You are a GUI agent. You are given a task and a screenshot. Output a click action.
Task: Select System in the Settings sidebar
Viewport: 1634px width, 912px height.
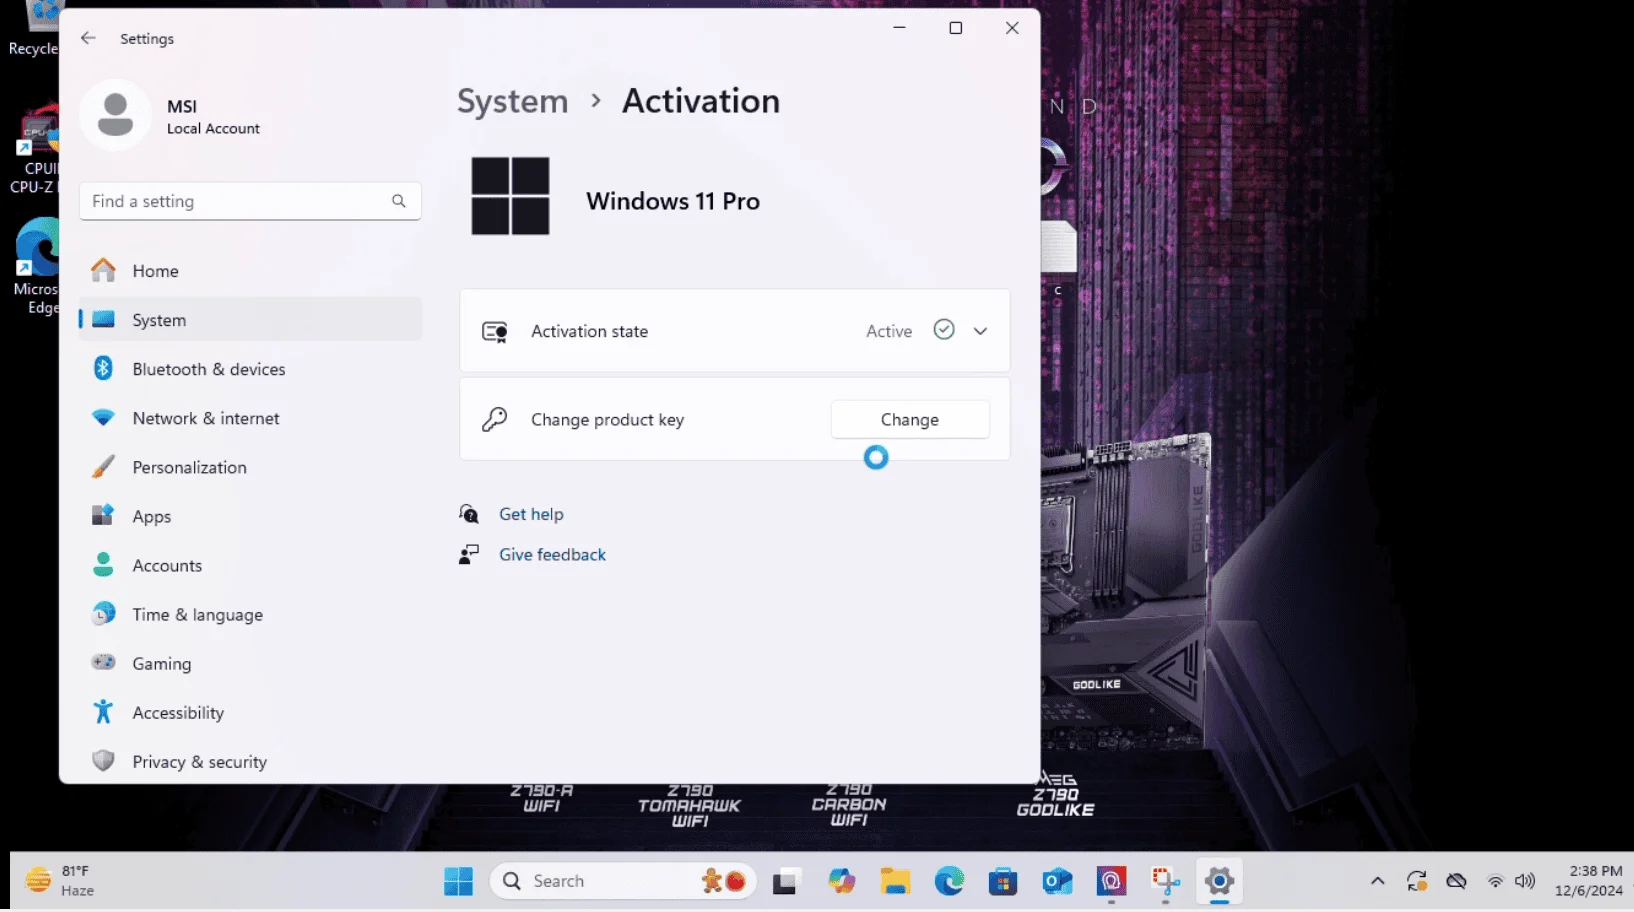click(x=250, y=320)
